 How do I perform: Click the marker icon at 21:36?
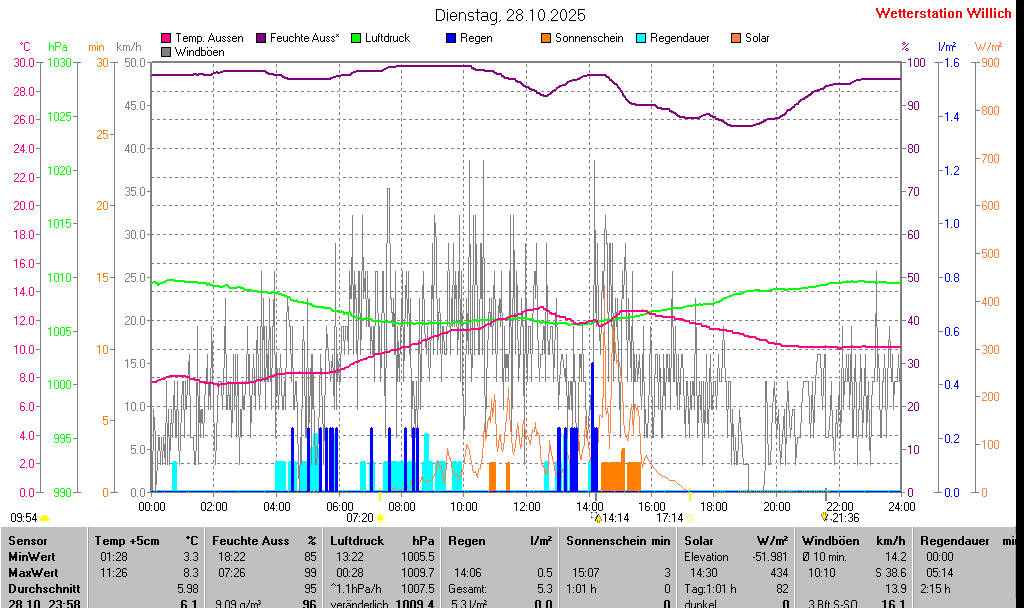(x=825, y=516)
